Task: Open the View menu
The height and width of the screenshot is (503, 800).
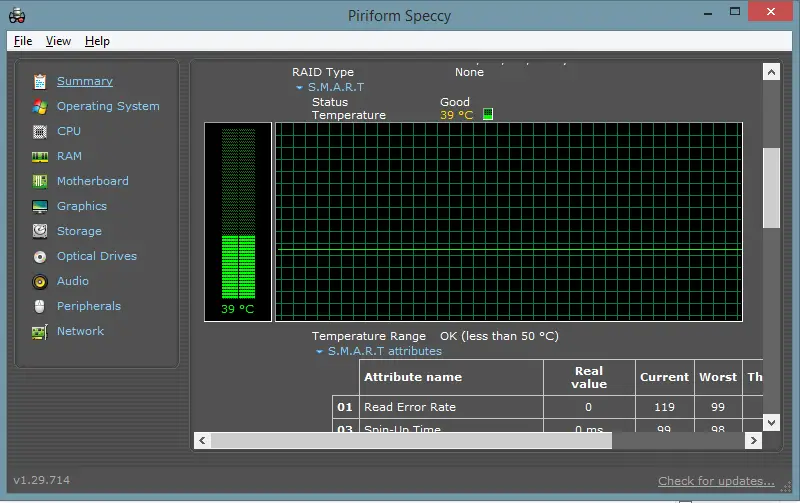Action: (58, 41)
